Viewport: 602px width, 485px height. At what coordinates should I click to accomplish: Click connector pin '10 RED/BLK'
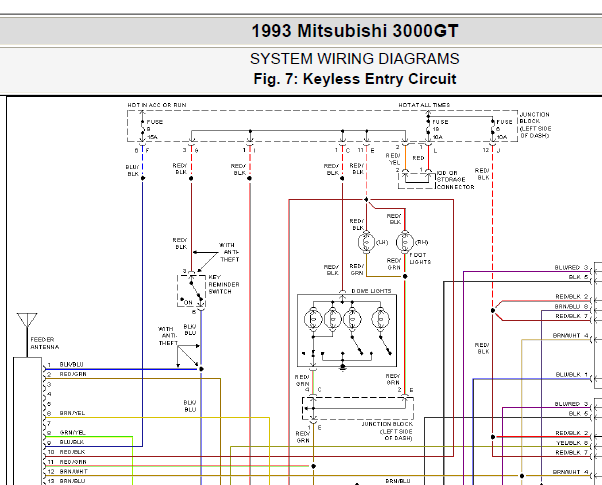tap(66, 452)
